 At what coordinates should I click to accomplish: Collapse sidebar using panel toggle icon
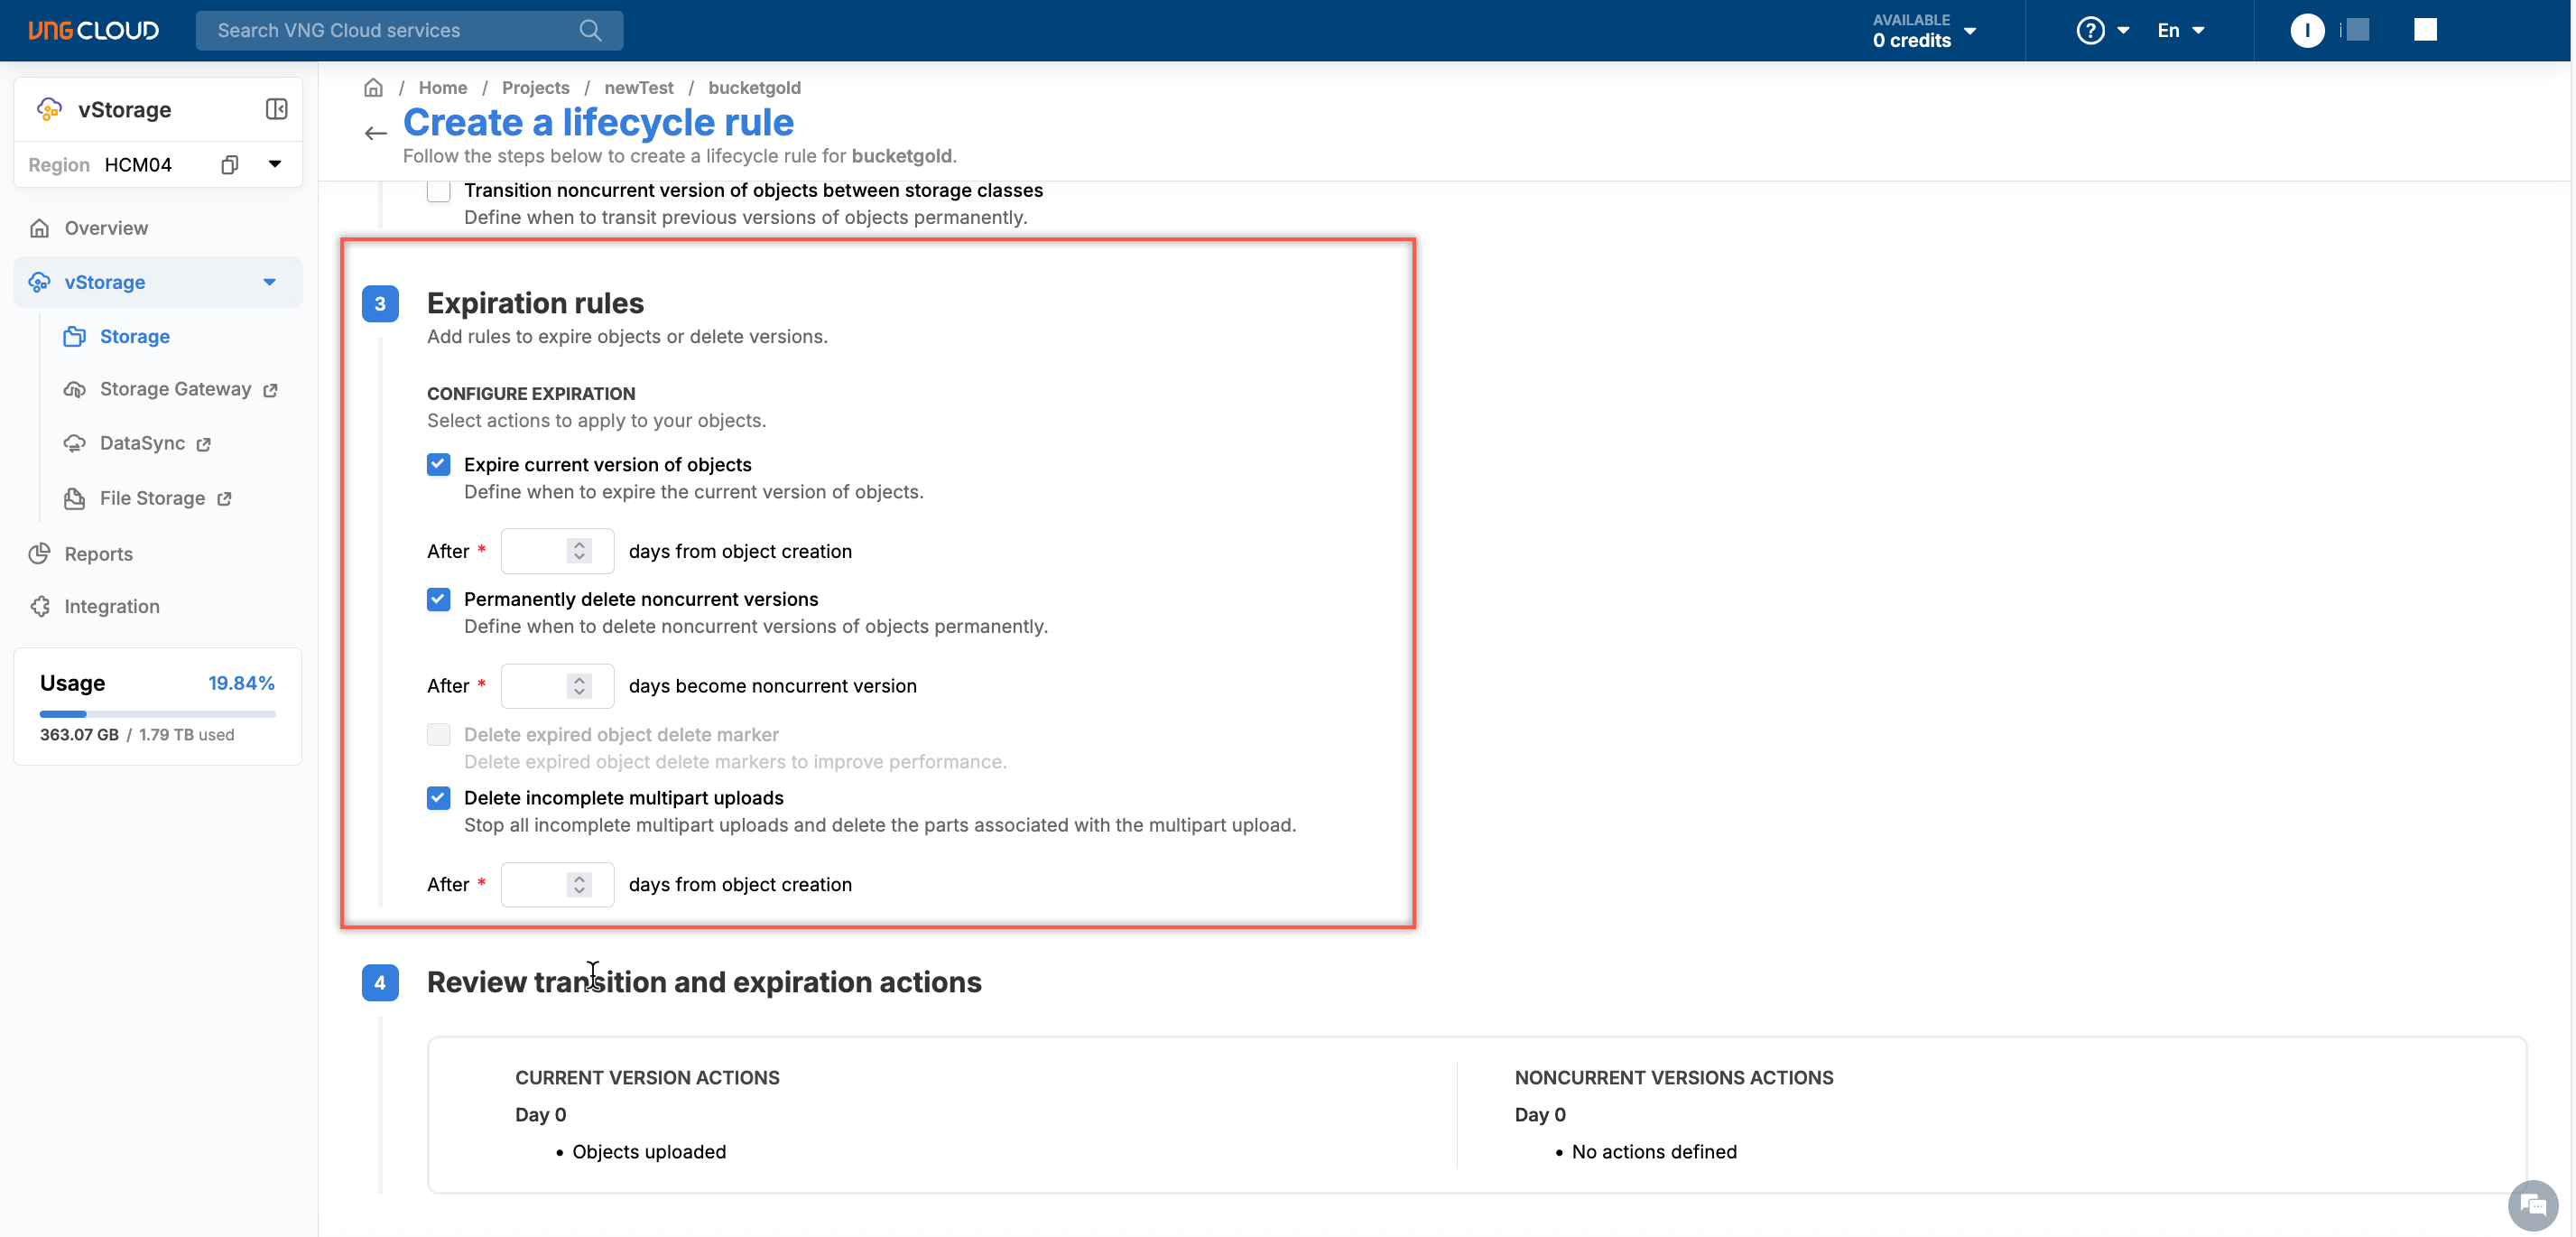tap(276, 109)
